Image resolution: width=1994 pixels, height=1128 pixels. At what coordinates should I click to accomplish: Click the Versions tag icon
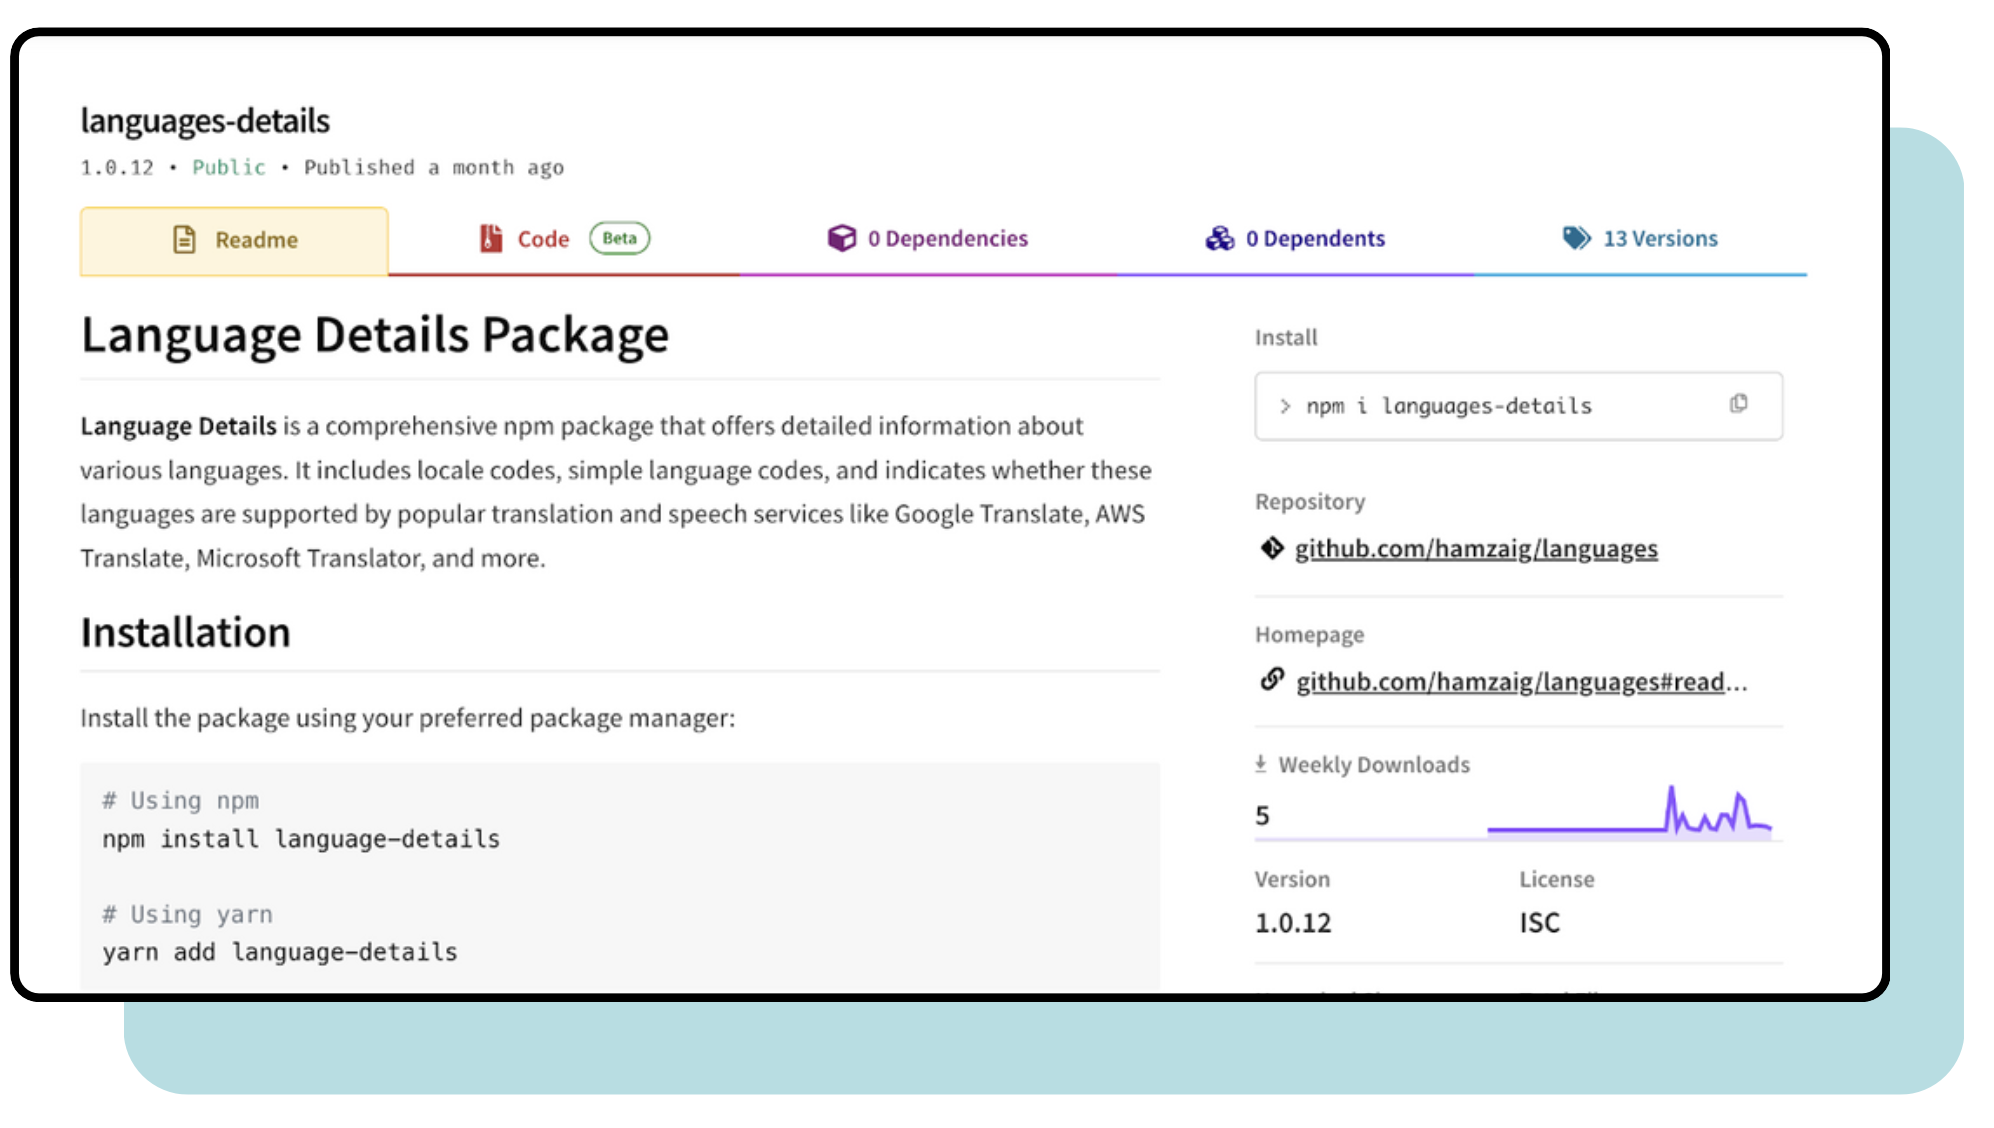pyautogui.click(x=1577, y=238)
